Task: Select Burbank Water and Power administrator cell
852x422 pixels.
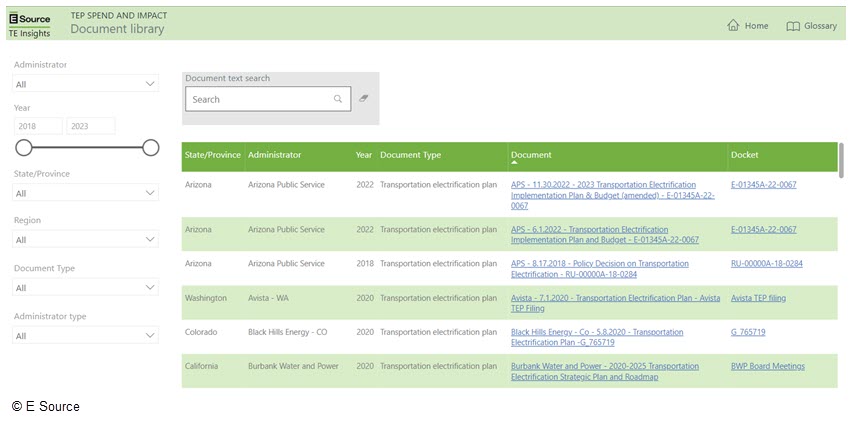Action: (293, 367)
